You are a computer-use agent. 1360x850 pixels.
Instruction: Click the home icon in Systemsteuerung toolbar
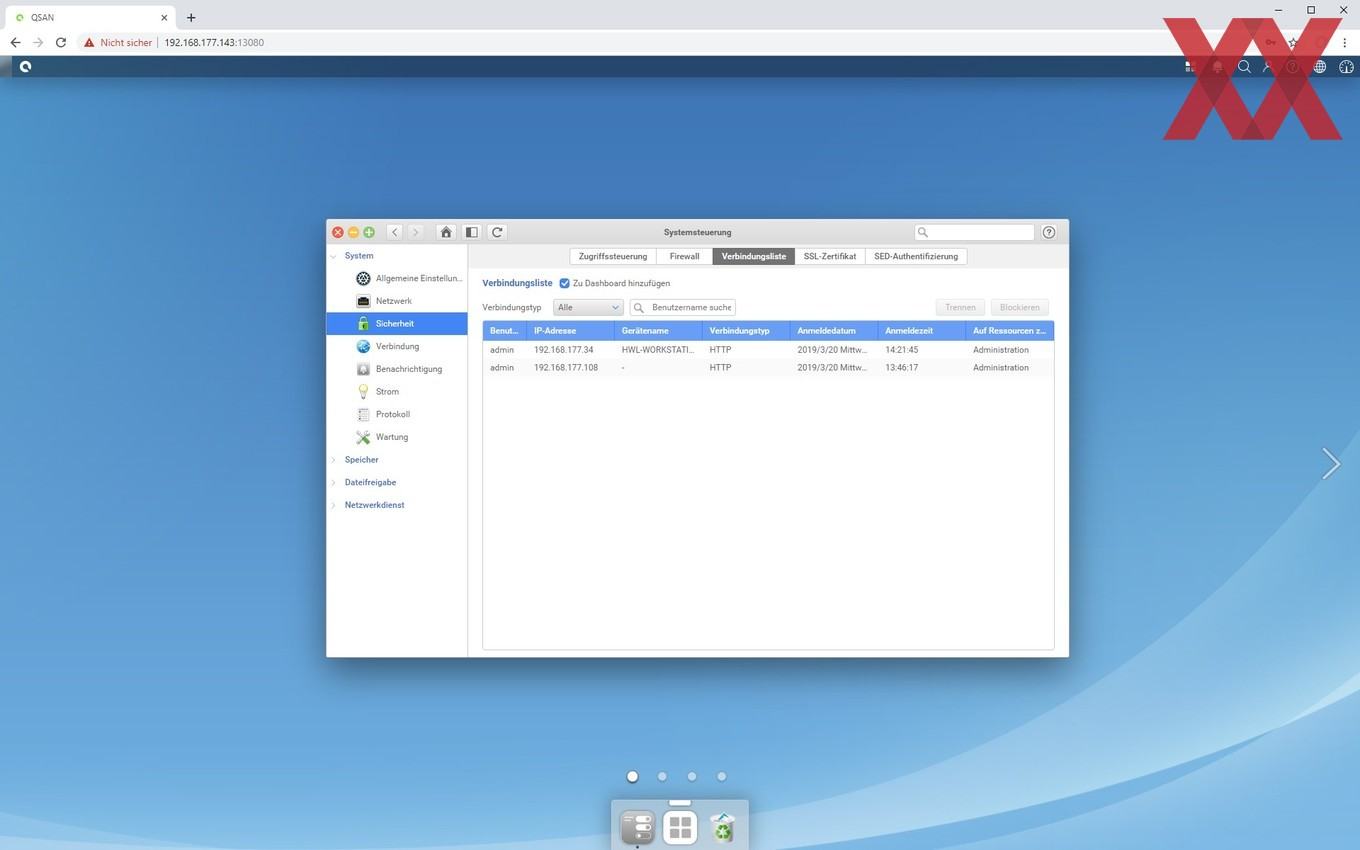(x=446, y=232)
